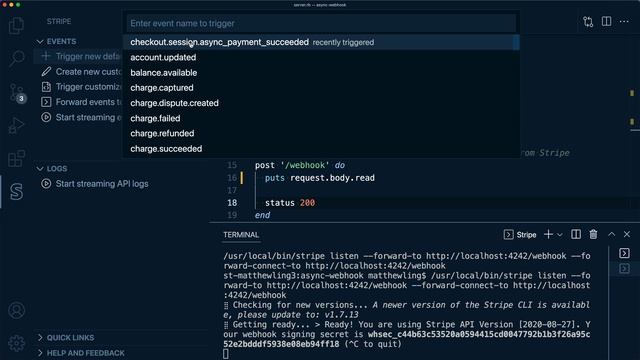The height and width of the screenshot is (360, 640).
Task: Click the plus icon to create new terminal
Action: [548, 234]
